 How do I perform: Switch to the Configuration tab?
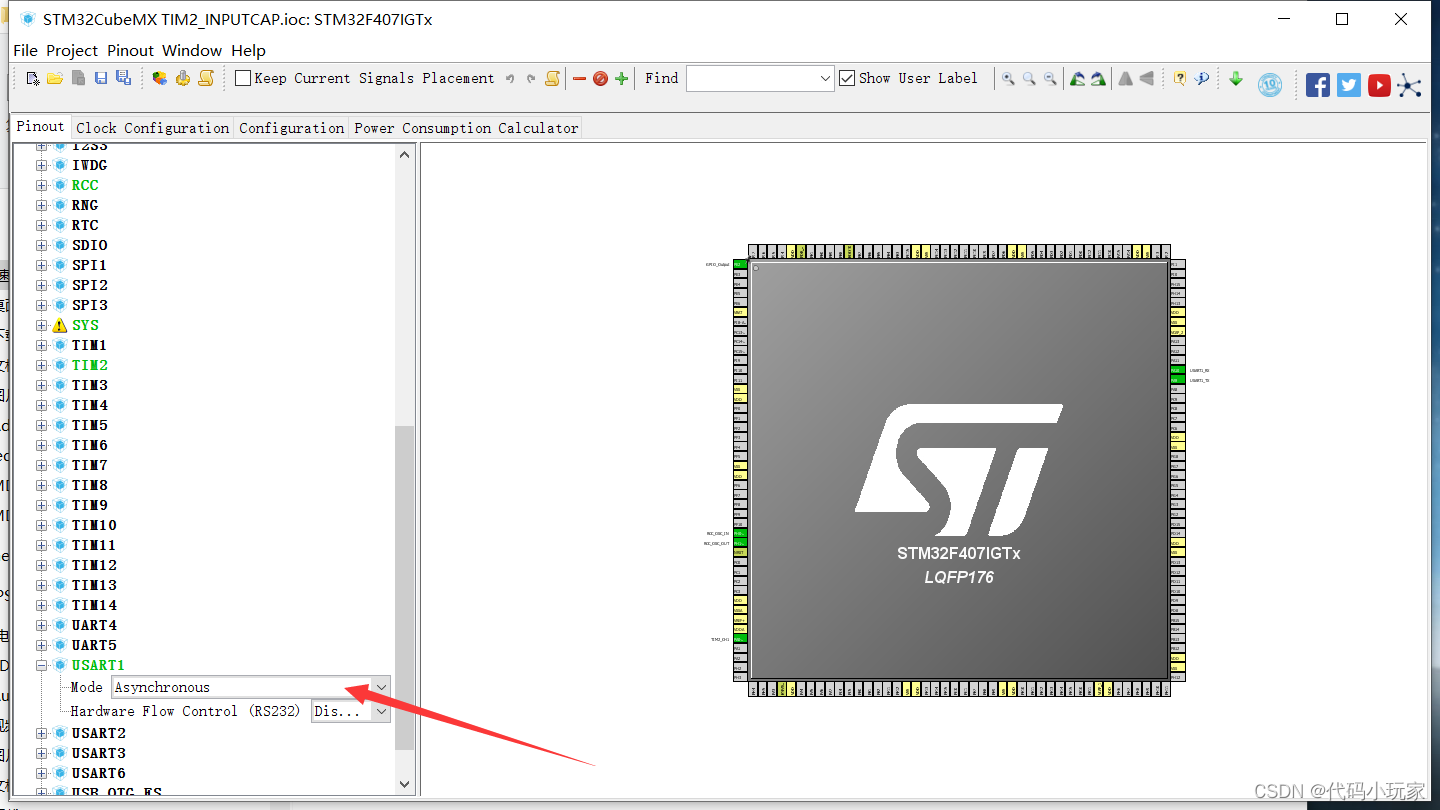[x=291, y=128]
